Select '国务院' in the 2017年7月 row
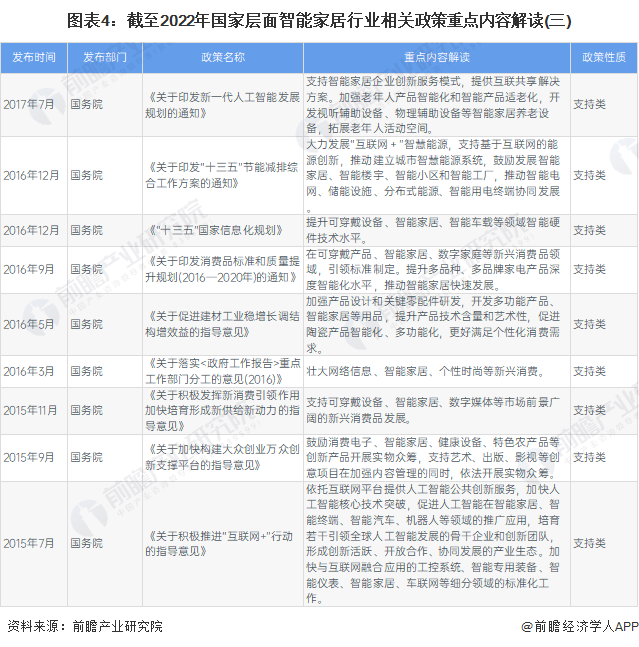 tap(86, 104)
